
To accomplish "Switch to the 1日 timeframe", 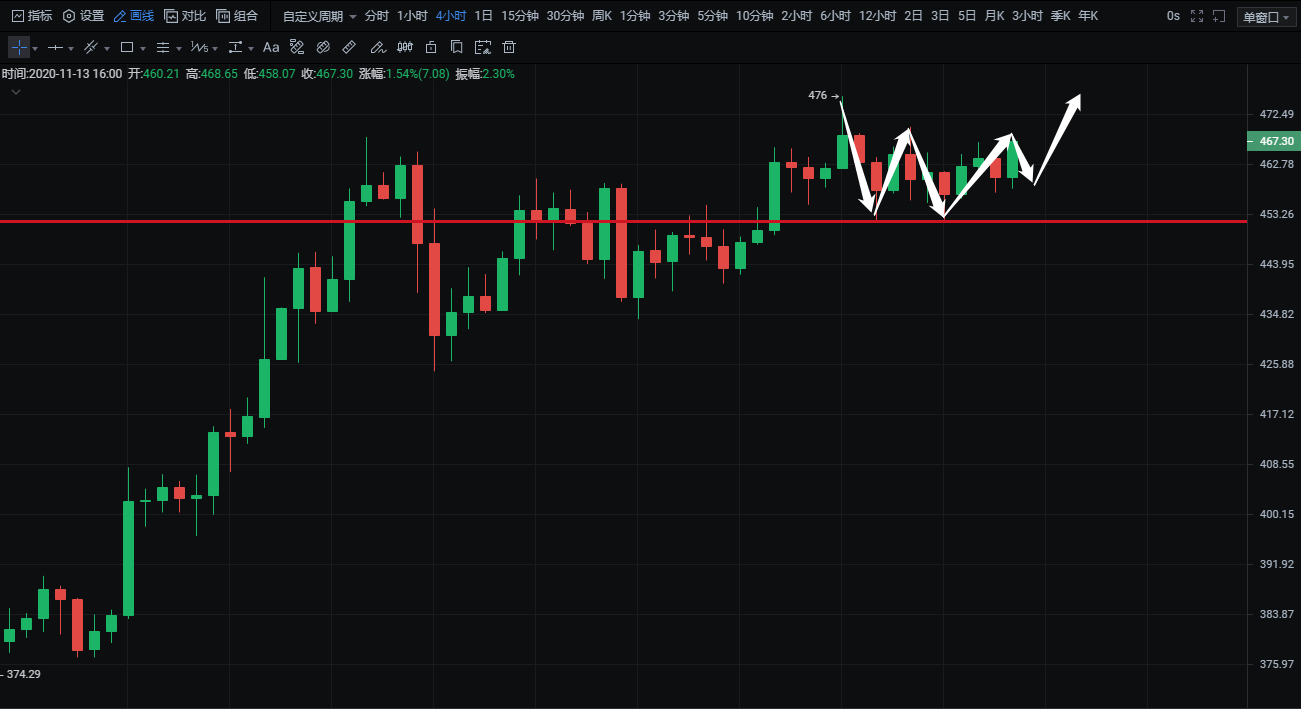I will click(484, 16).
